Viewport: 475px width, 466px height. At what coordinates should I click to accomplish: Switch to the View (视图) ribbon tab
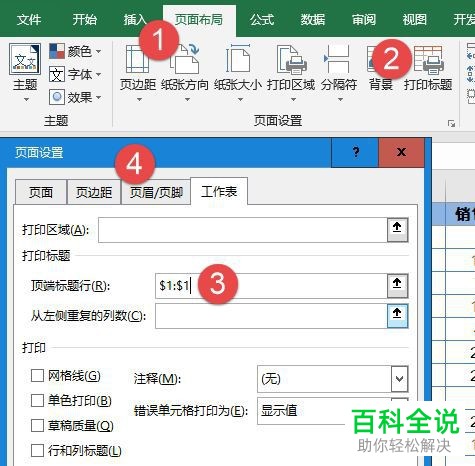pos(414,20)
